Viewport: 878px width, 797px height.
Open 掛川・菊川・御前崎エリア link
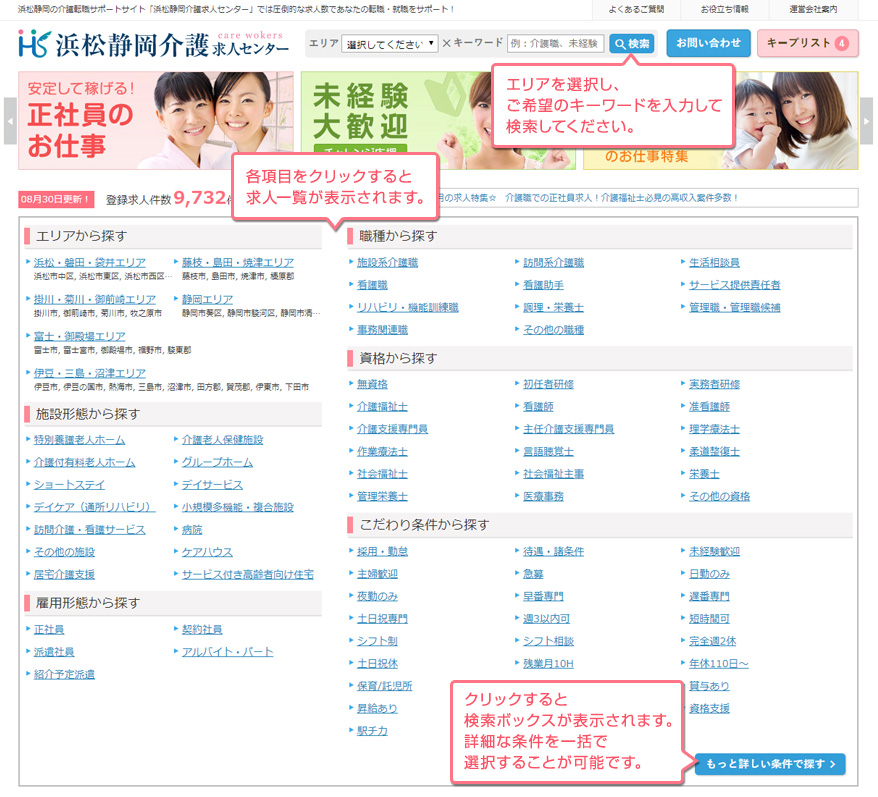point(95,299)
